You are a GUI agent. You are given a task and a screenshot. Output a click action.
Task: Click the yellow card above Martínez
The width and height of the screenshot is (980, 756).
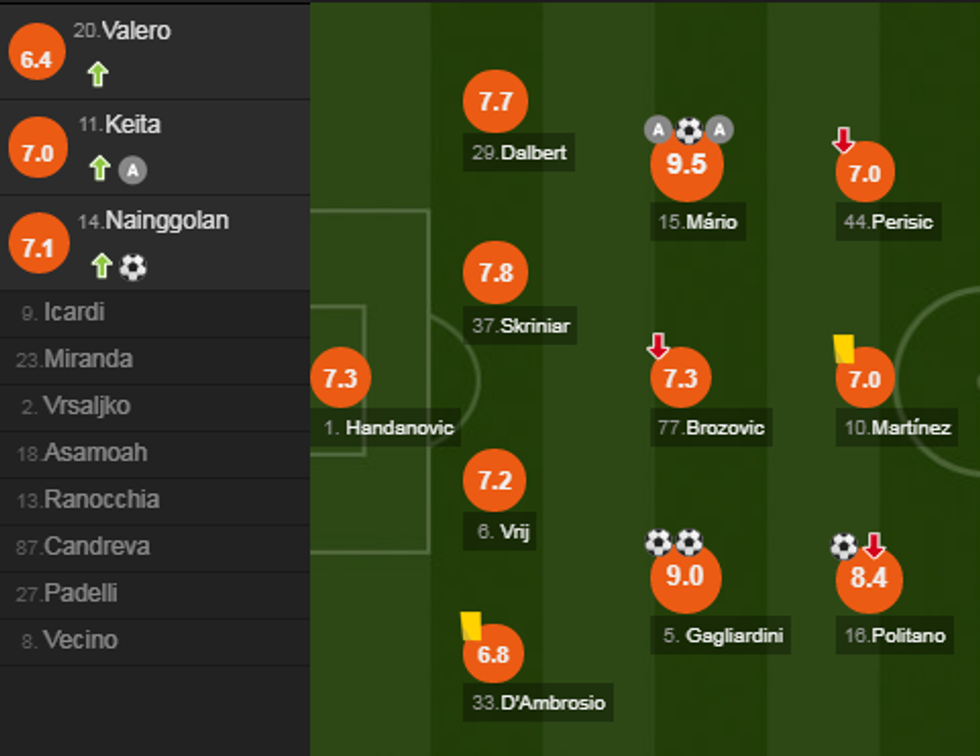pyautogui.click(x=844, y=348)
